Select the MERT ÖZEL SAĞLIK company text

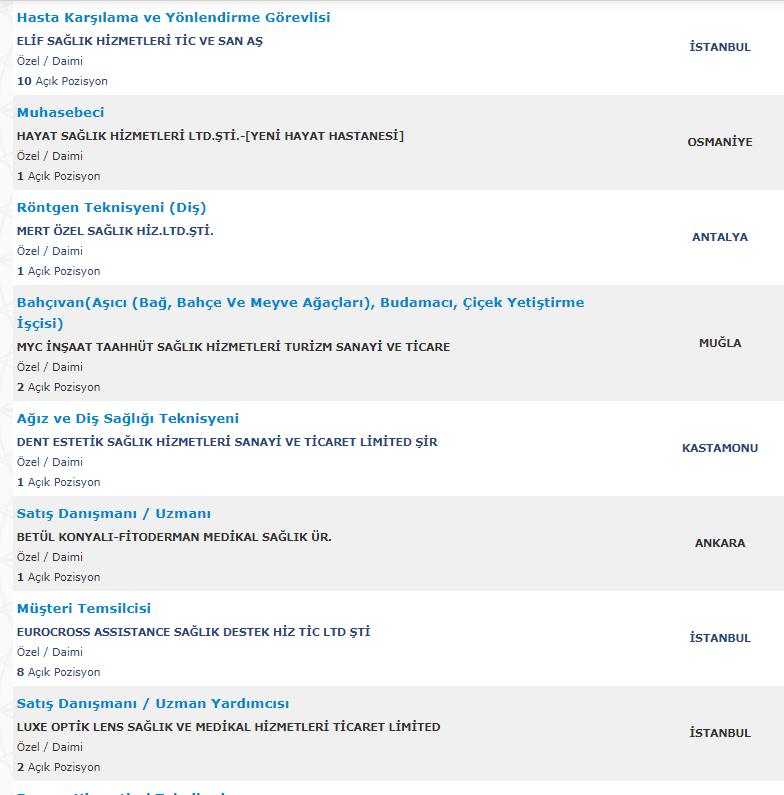coord(115,231)
